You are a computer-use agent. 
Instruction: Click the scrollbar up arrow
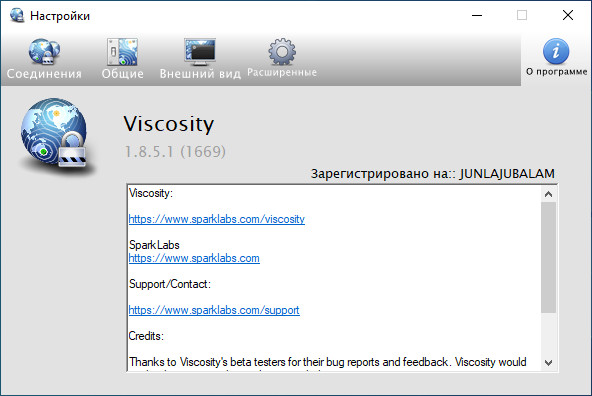pos(549,194)
